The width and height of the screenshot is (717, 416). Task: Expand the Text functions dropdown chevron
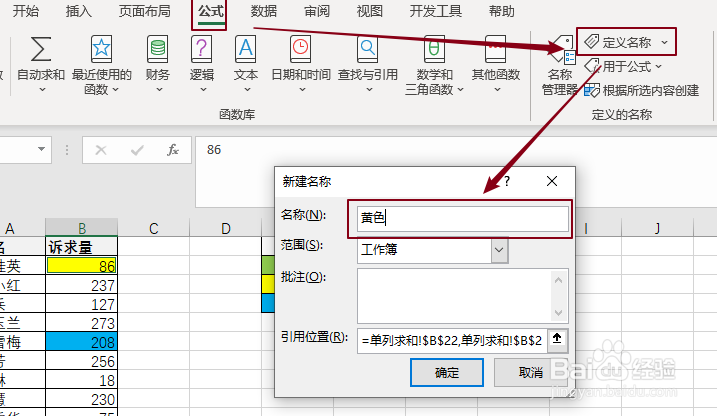click(x=247, y=90)
